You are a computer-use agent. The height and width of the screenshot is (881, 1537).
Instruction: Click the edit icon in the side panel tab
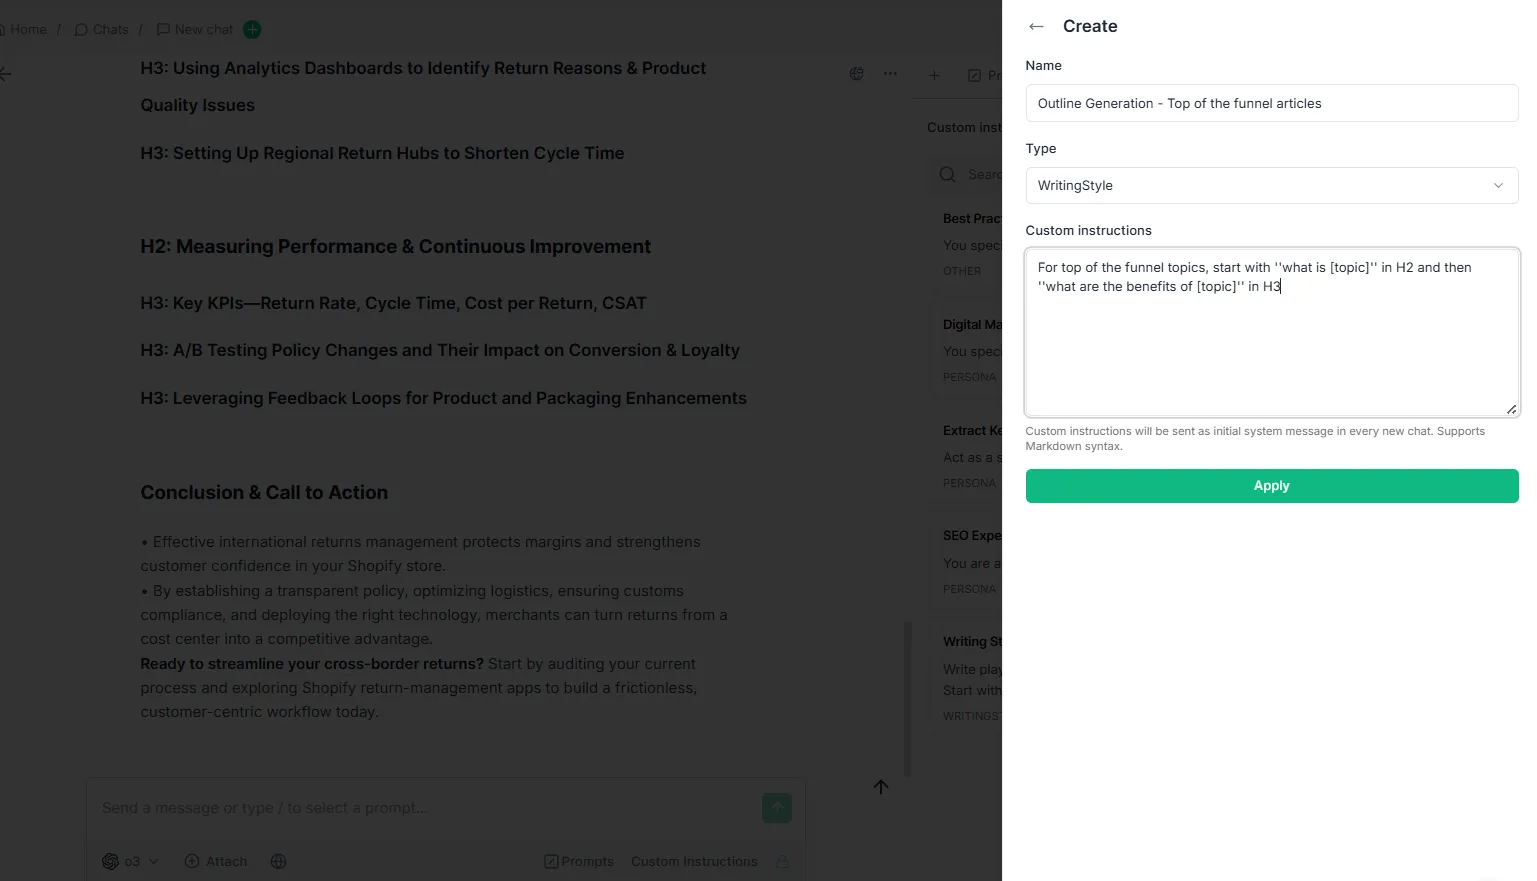[x=974, y=75]
